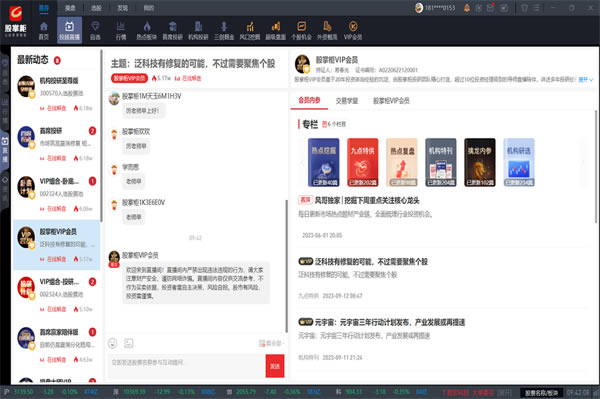
Task: Open the mail inbox icon
Action: click(491, 8)
